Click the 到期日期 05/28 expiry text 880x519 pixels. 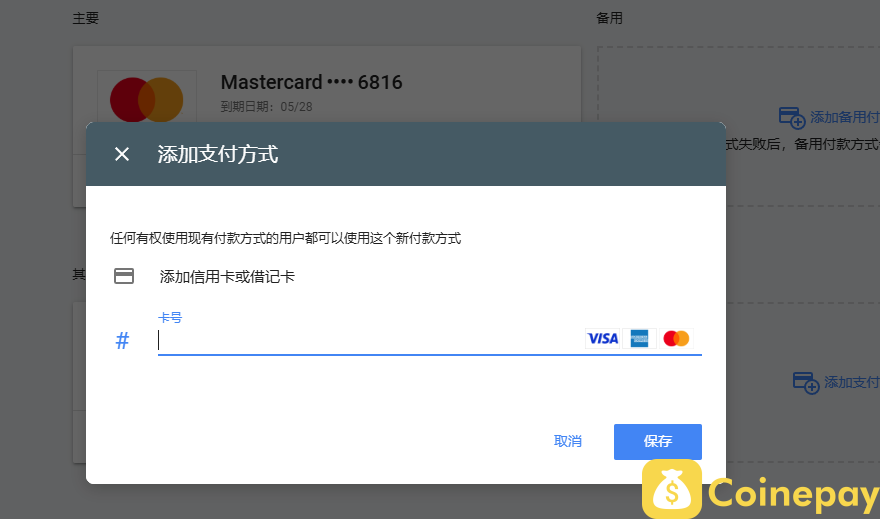pyautogui.click(x=267, y=107)
